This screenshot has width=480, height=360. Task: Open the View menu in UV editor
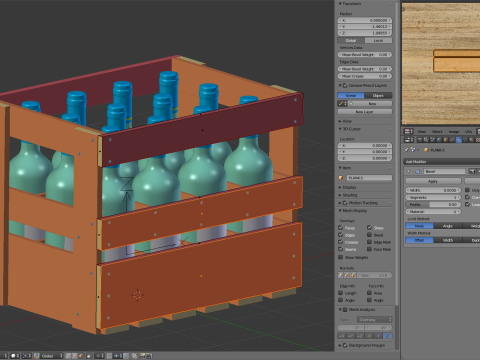(x=422, y=132)
